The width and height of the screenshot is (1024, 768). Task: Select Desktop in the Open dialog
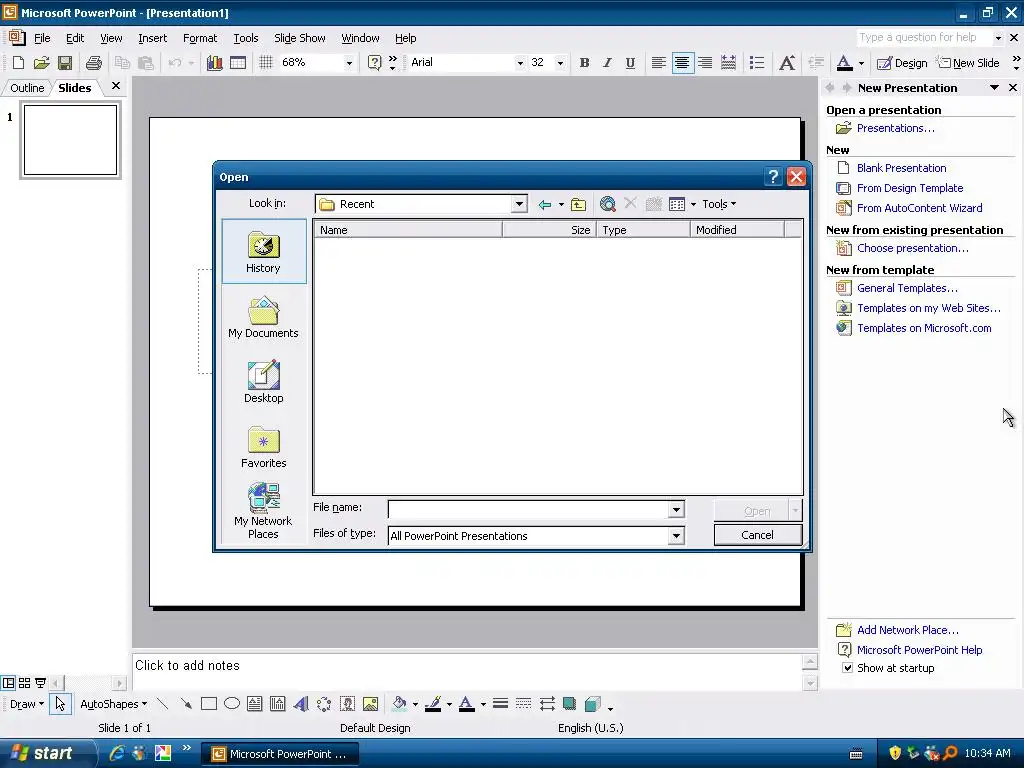click(x=264, y=382)
